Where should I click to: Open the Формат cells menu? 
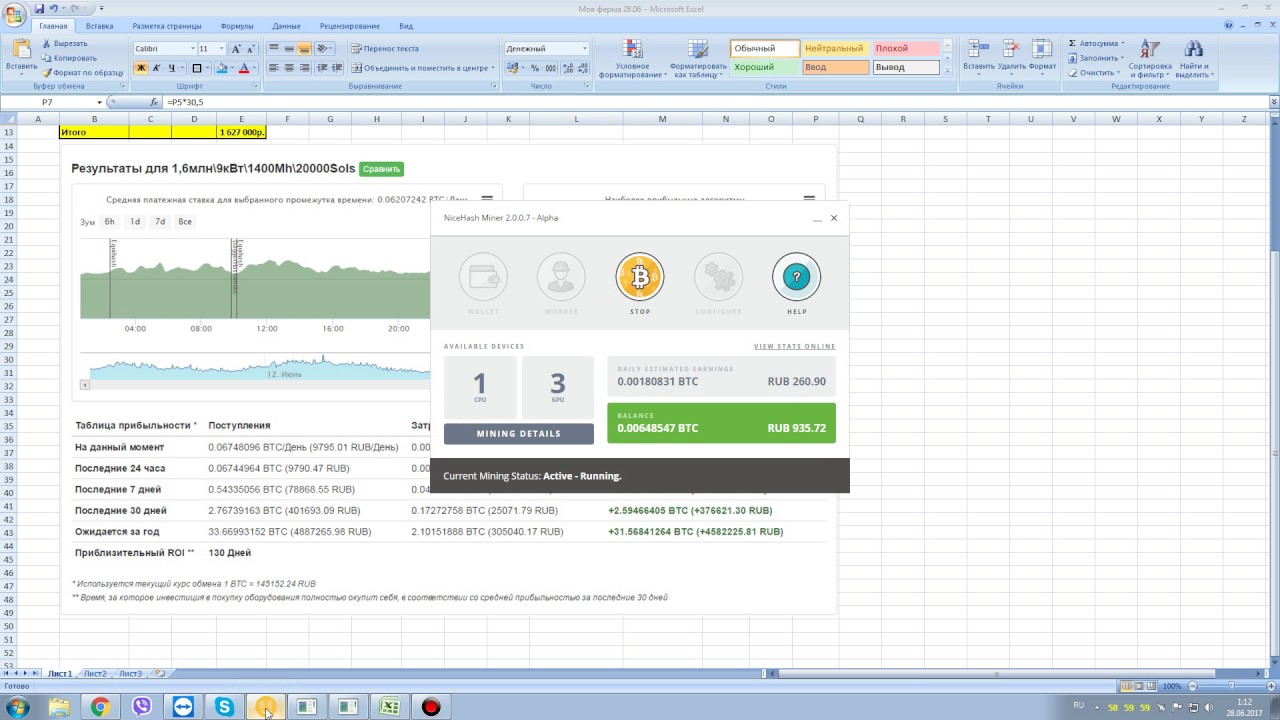(1042, 56)
